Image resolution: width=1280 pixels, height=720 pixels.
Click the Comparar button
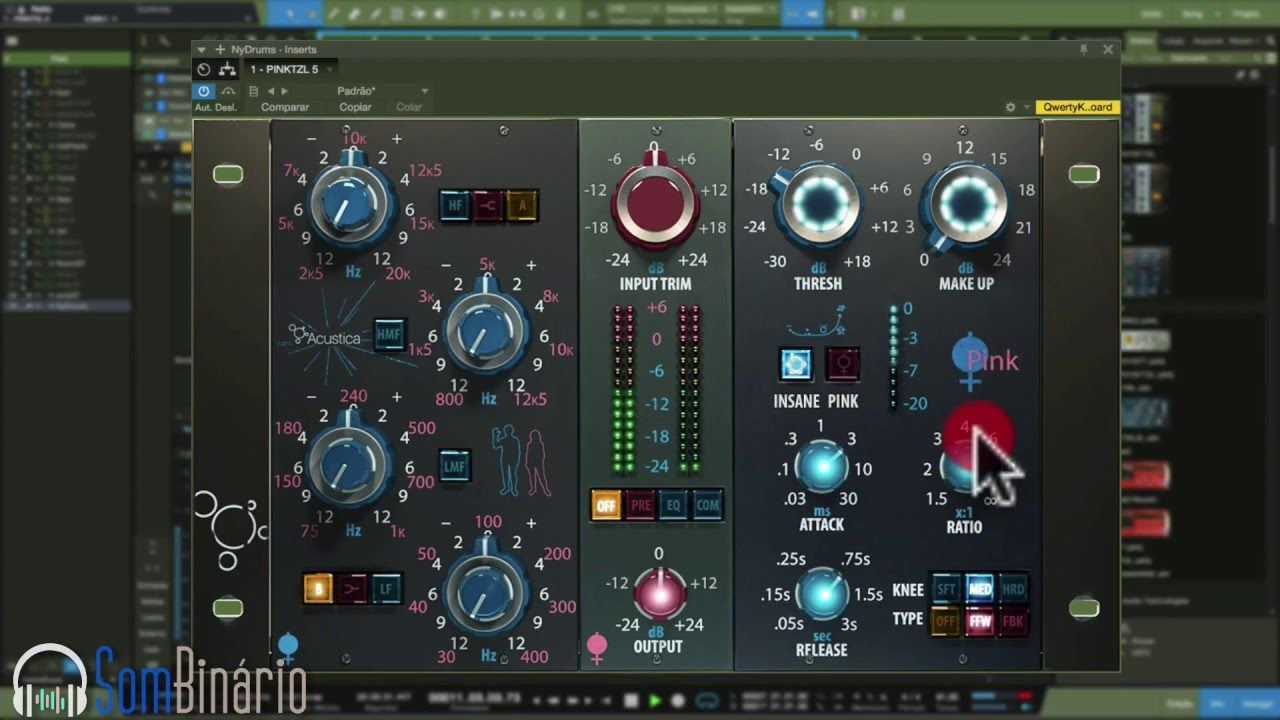point(285,107)
